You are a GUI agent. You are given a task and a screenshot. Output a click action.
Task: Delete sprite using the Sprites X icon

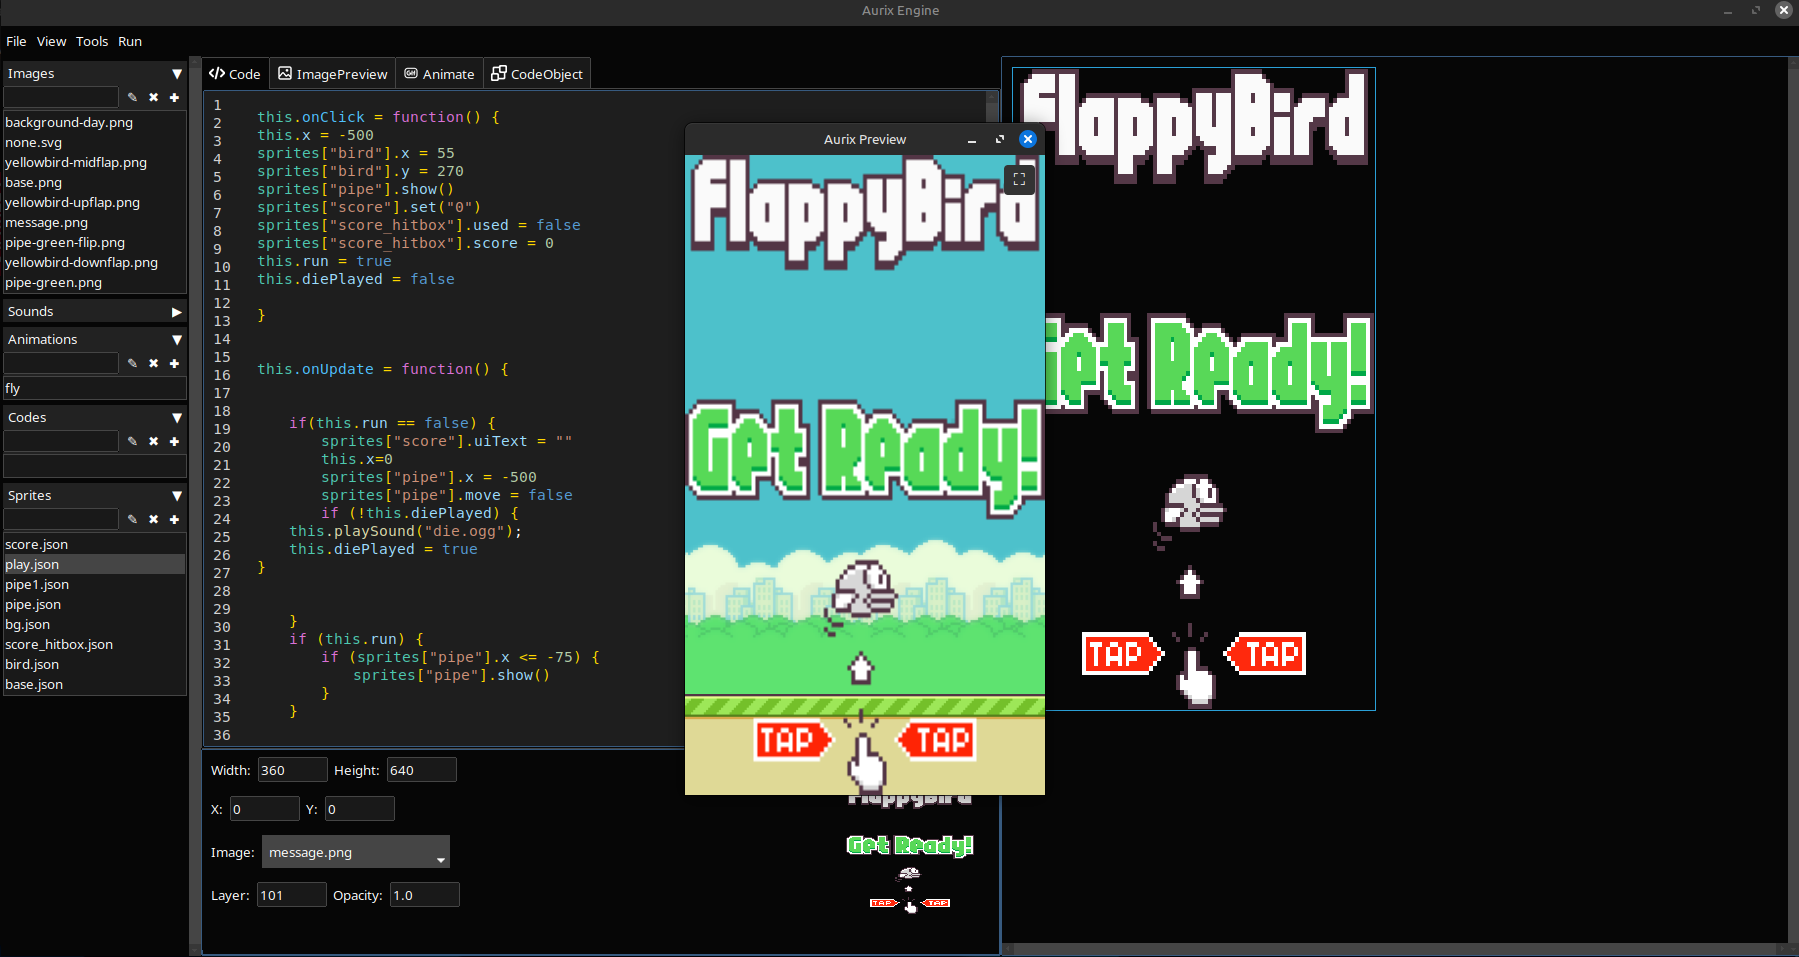(x=153, y=519)
